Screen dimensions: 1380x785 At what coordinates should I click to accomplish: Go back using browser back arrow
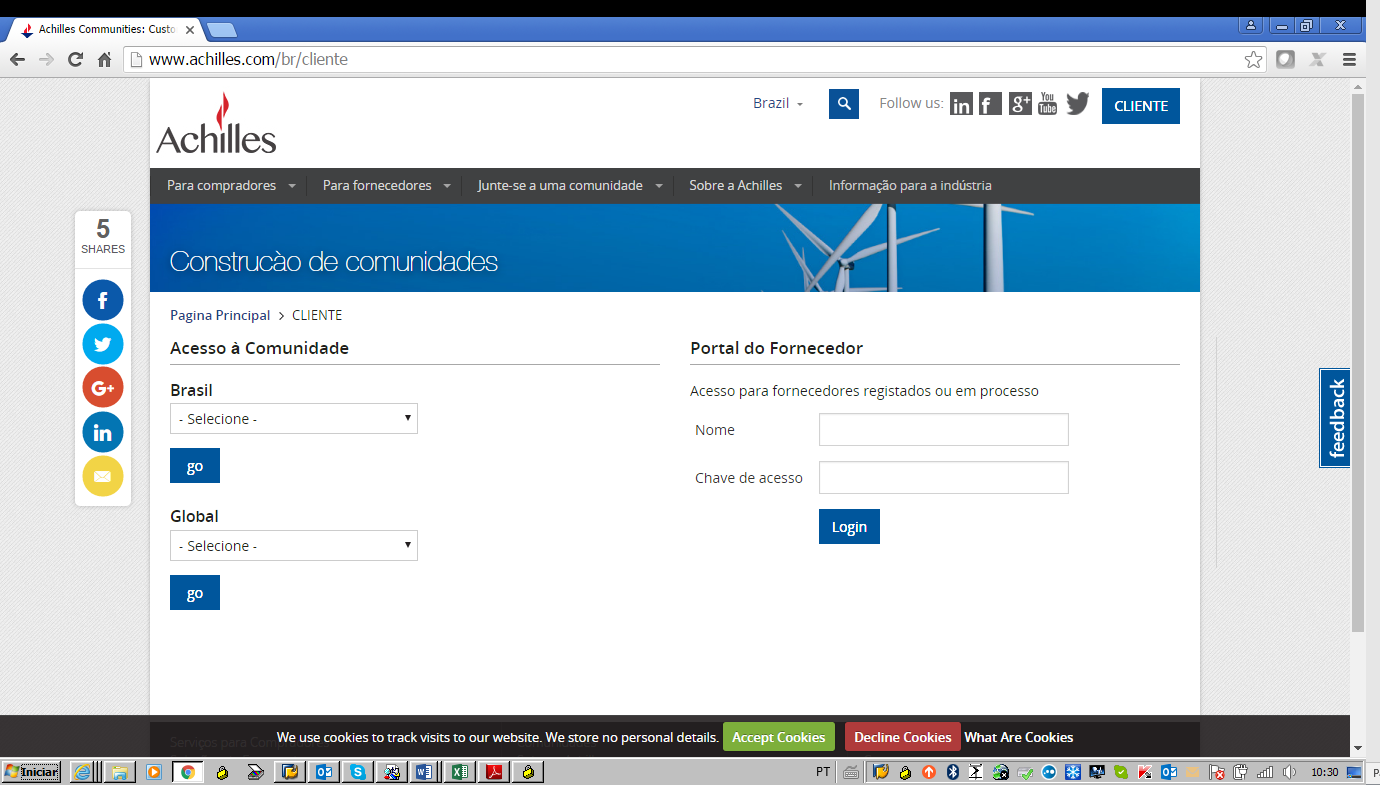click(x=17, y=60)
